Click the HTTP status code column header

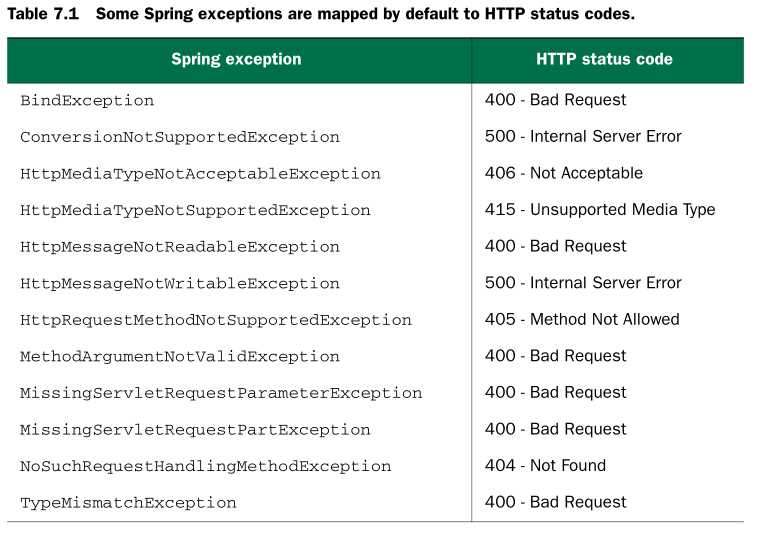(604, 59)
